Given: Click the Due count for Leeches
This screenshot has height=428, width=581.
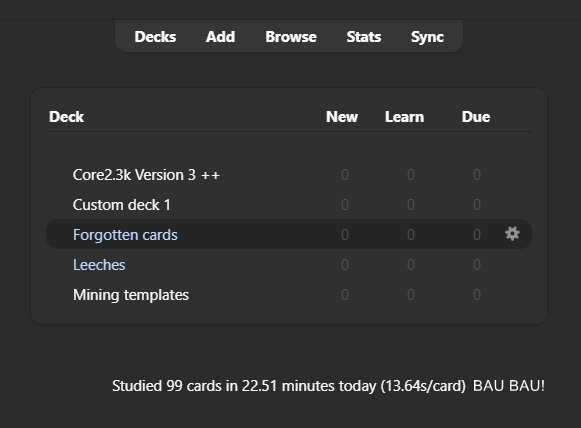Looking at the screenshot, I should [477, 265].
